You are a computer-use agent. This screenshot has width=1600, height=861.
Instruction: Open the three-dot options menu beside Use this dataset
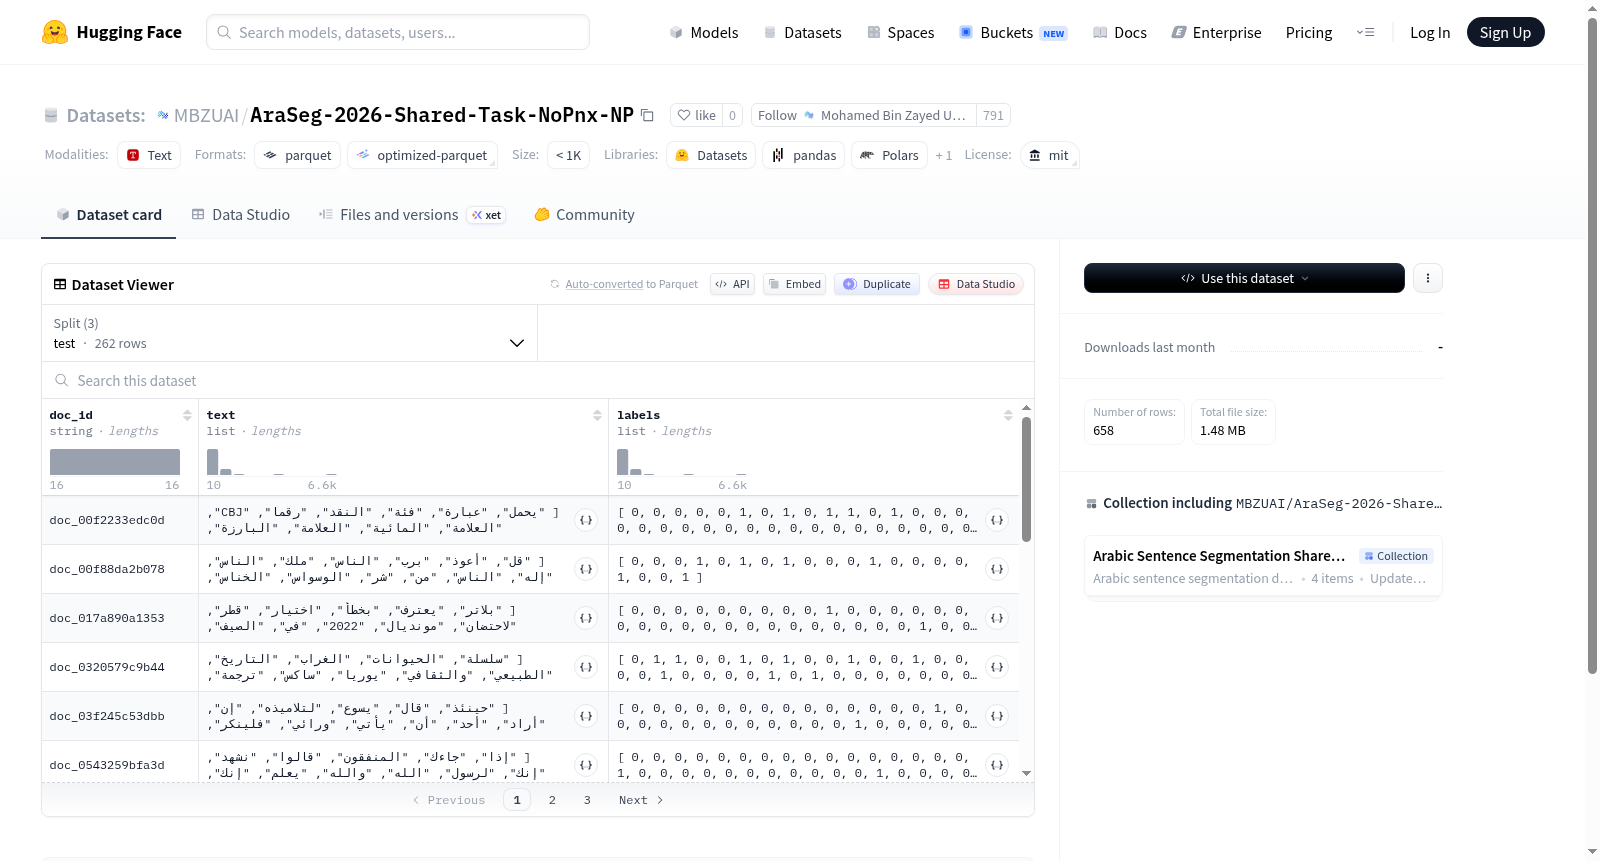click(x=1428, y=278)
